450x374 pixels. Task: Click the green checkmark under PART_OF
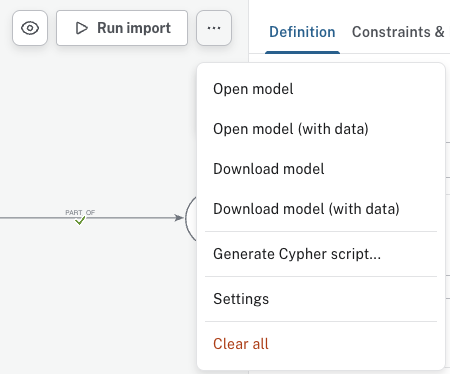[x=80, y=221]
